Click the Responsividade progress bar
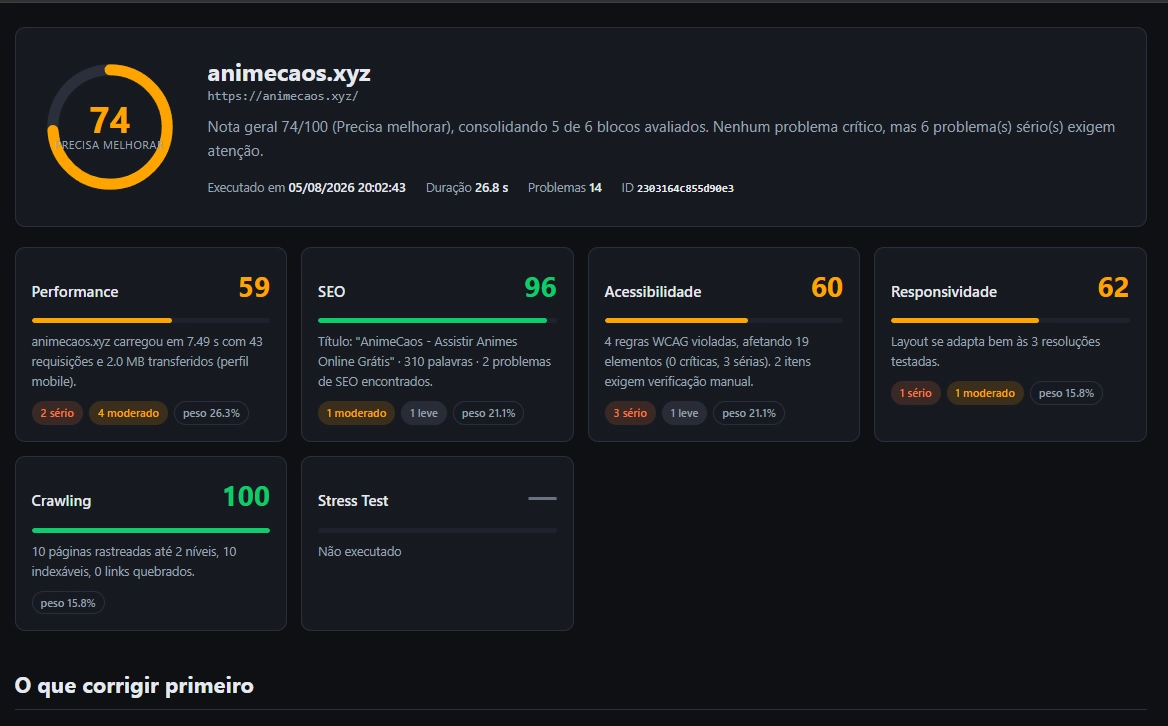The image size is (1168, 726). tap(1010, 320)
